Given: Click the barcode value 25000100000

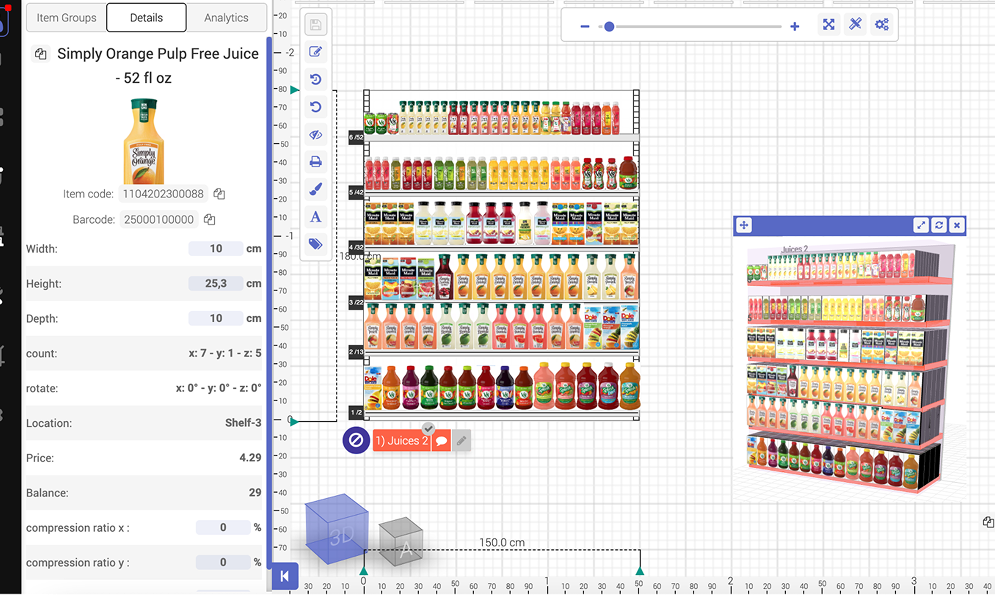Looking at the screenshot, I should click(159, 219).
